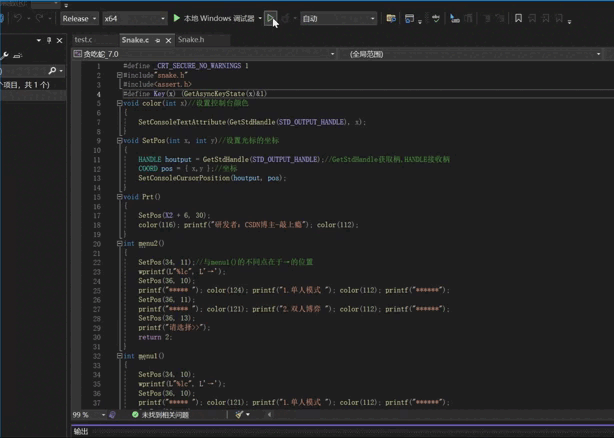The image size is (614, 438).
Task: Click the start without debugging icon
Action: (x=271, y=18)
